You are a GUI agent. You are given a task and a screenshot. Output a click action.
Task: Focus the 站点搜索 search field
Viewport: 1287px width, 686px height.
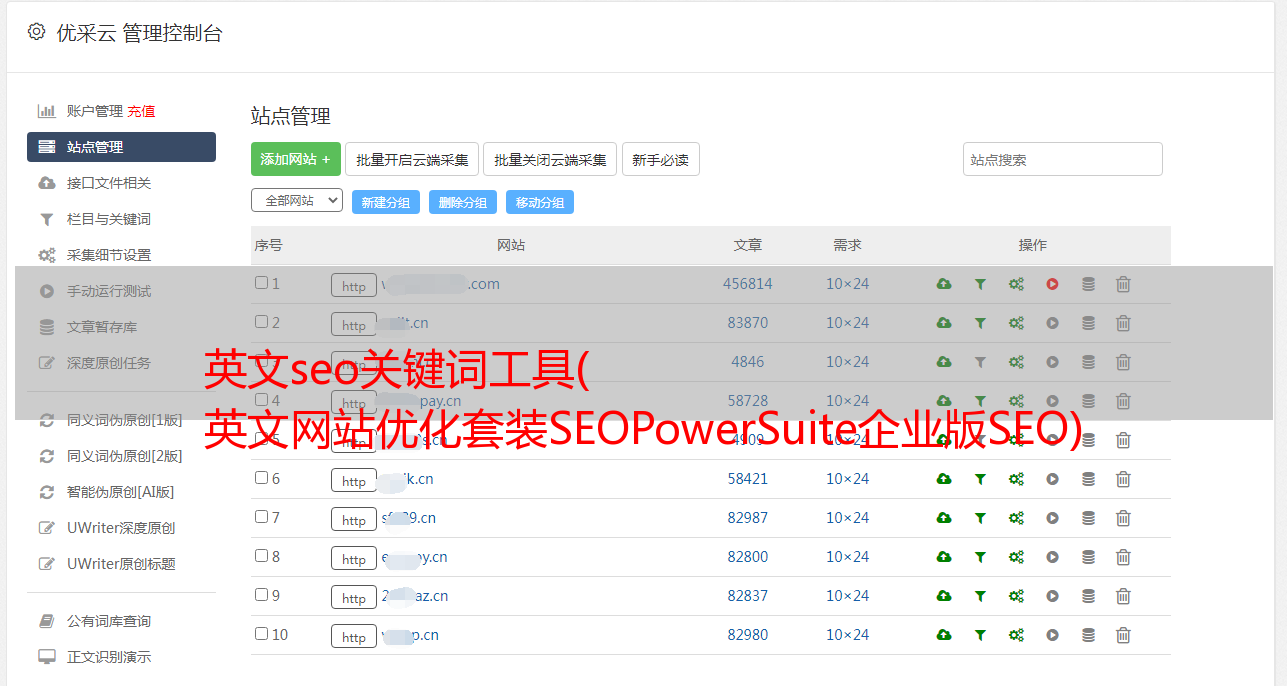point(1062,159)
